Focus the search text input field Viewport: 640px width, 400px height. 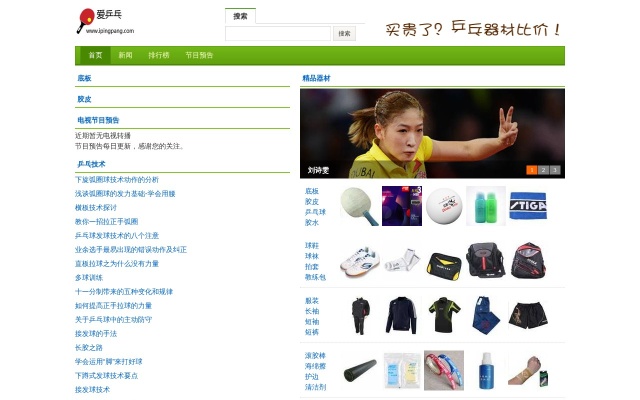[278, 34]
